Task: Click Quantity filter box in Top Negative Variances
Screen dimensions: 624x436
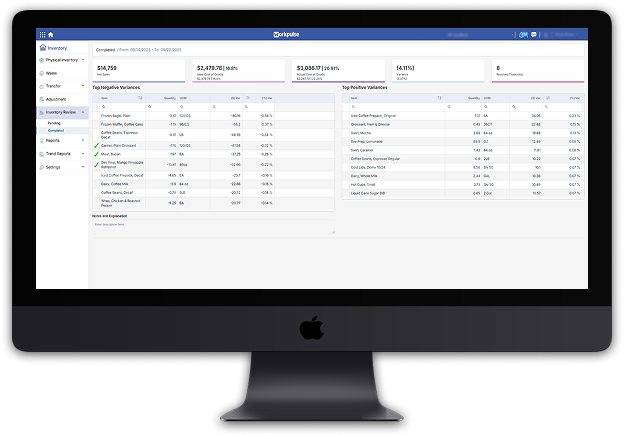Action: [x=162, y=107]
